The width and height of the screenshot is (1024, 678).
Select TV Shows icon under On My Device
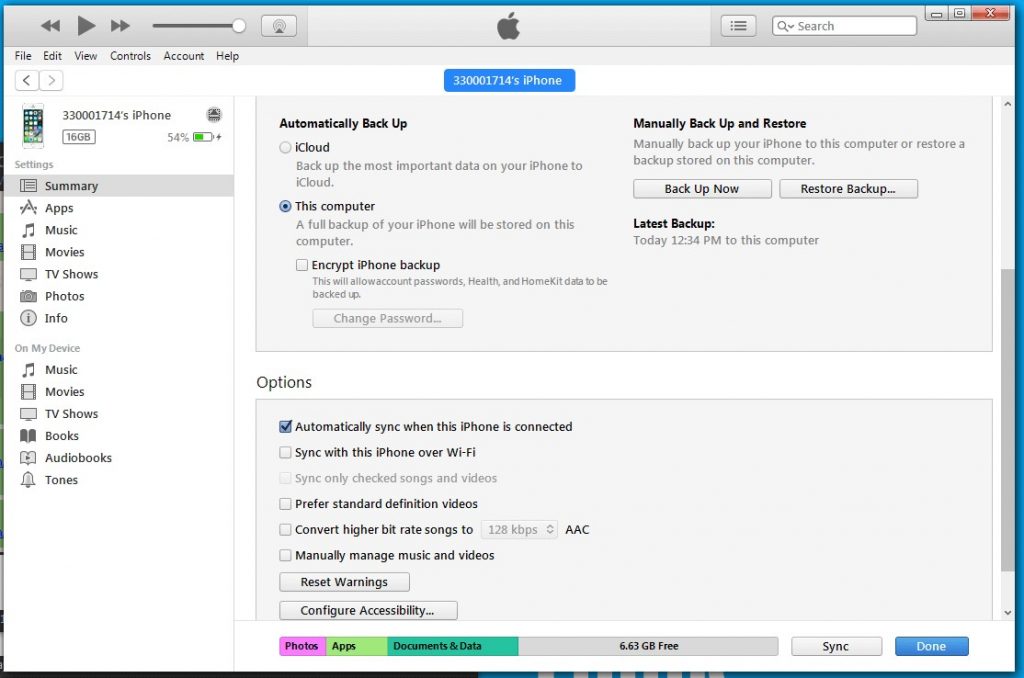(x=28, y=414)
